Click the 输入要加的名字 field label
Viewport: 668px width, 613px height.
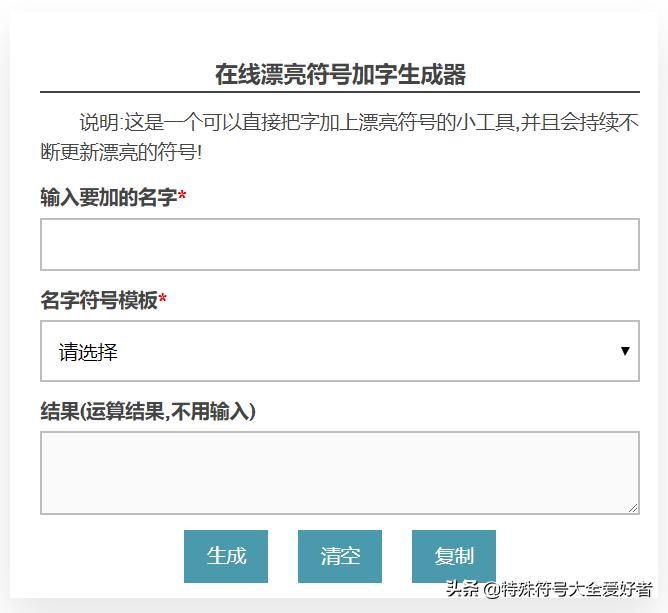pos(109,197)
